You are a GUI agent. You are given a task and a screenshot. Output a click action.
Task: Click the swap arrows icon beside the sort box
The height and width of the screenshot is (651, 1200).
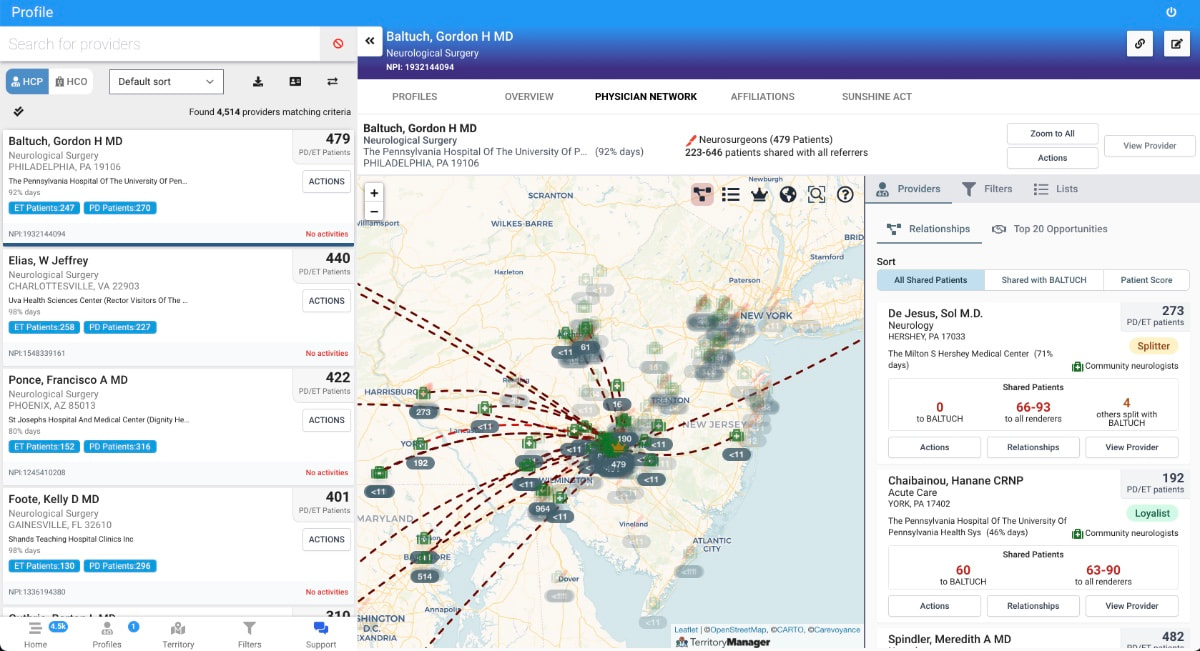point(332,82)
